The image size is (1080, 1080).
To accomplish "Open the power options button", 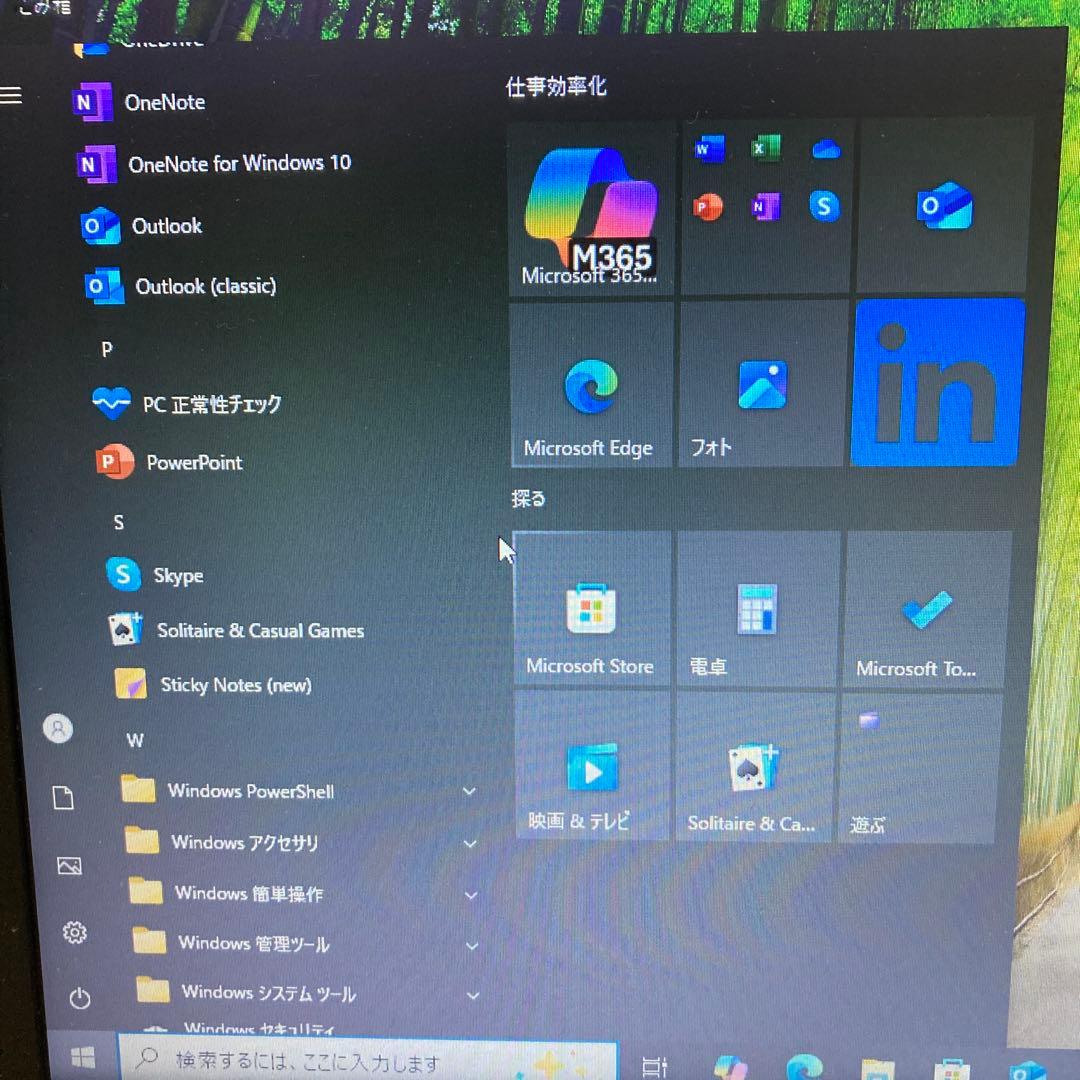I will click(x=78, y=998).
